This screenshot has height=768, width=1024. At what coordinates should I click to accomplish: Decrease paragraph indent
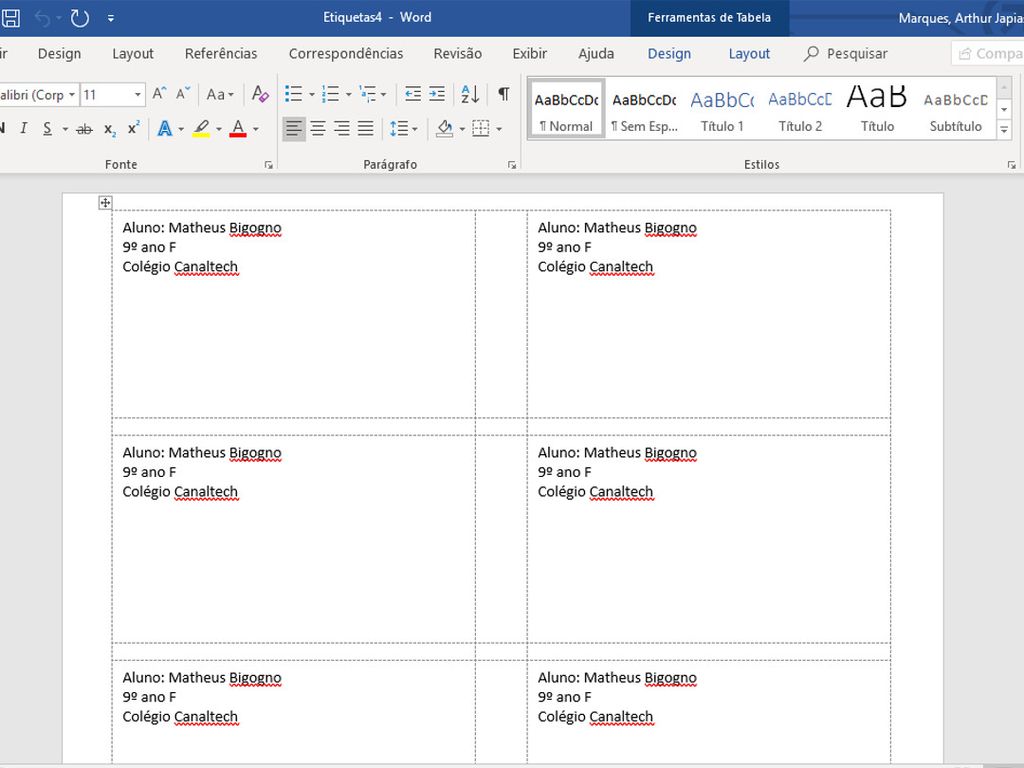point(413,94)
